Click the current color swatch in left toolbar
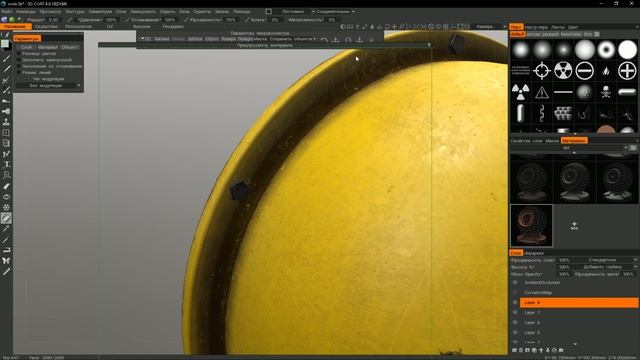The height and width of the screenshot is (360, 640). tap(5, 44)
